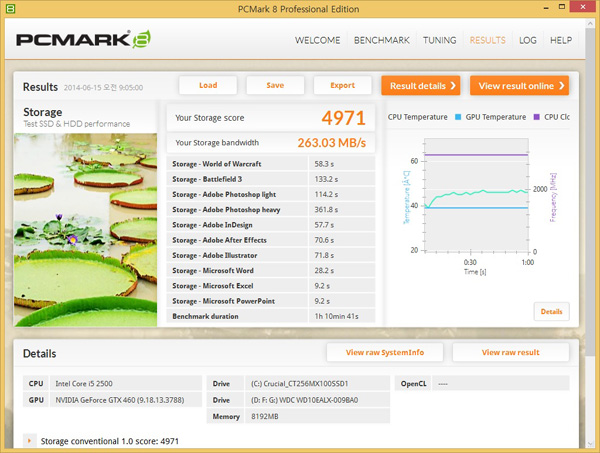Image resolution: width=600 pixels, height=453 pixels.
Task: Click the PCMark 8 app icon in title bar
Action: click(10, 8)
